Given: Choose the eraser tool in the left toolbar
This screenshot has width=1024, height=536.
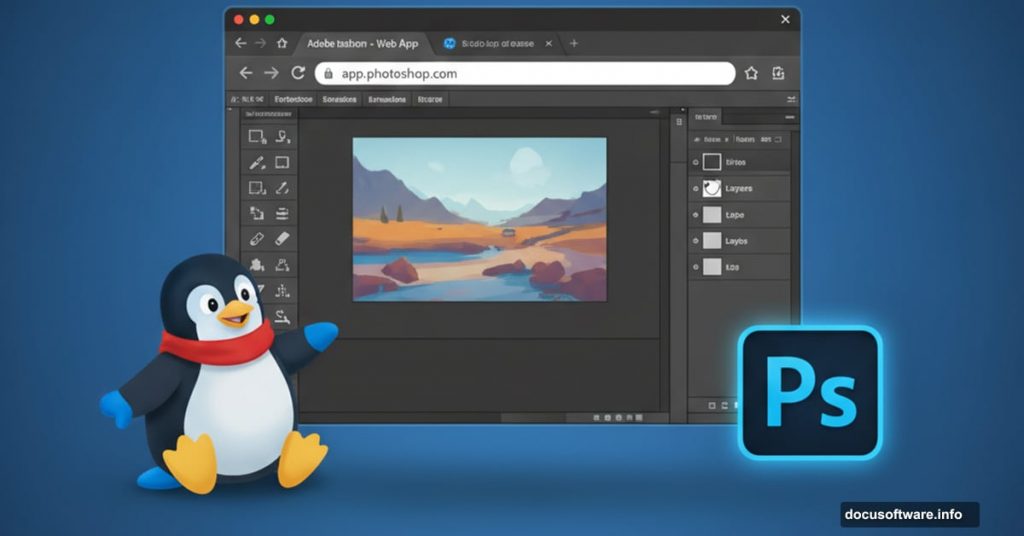Looking at the screenshot, I should tap(283, 239).
